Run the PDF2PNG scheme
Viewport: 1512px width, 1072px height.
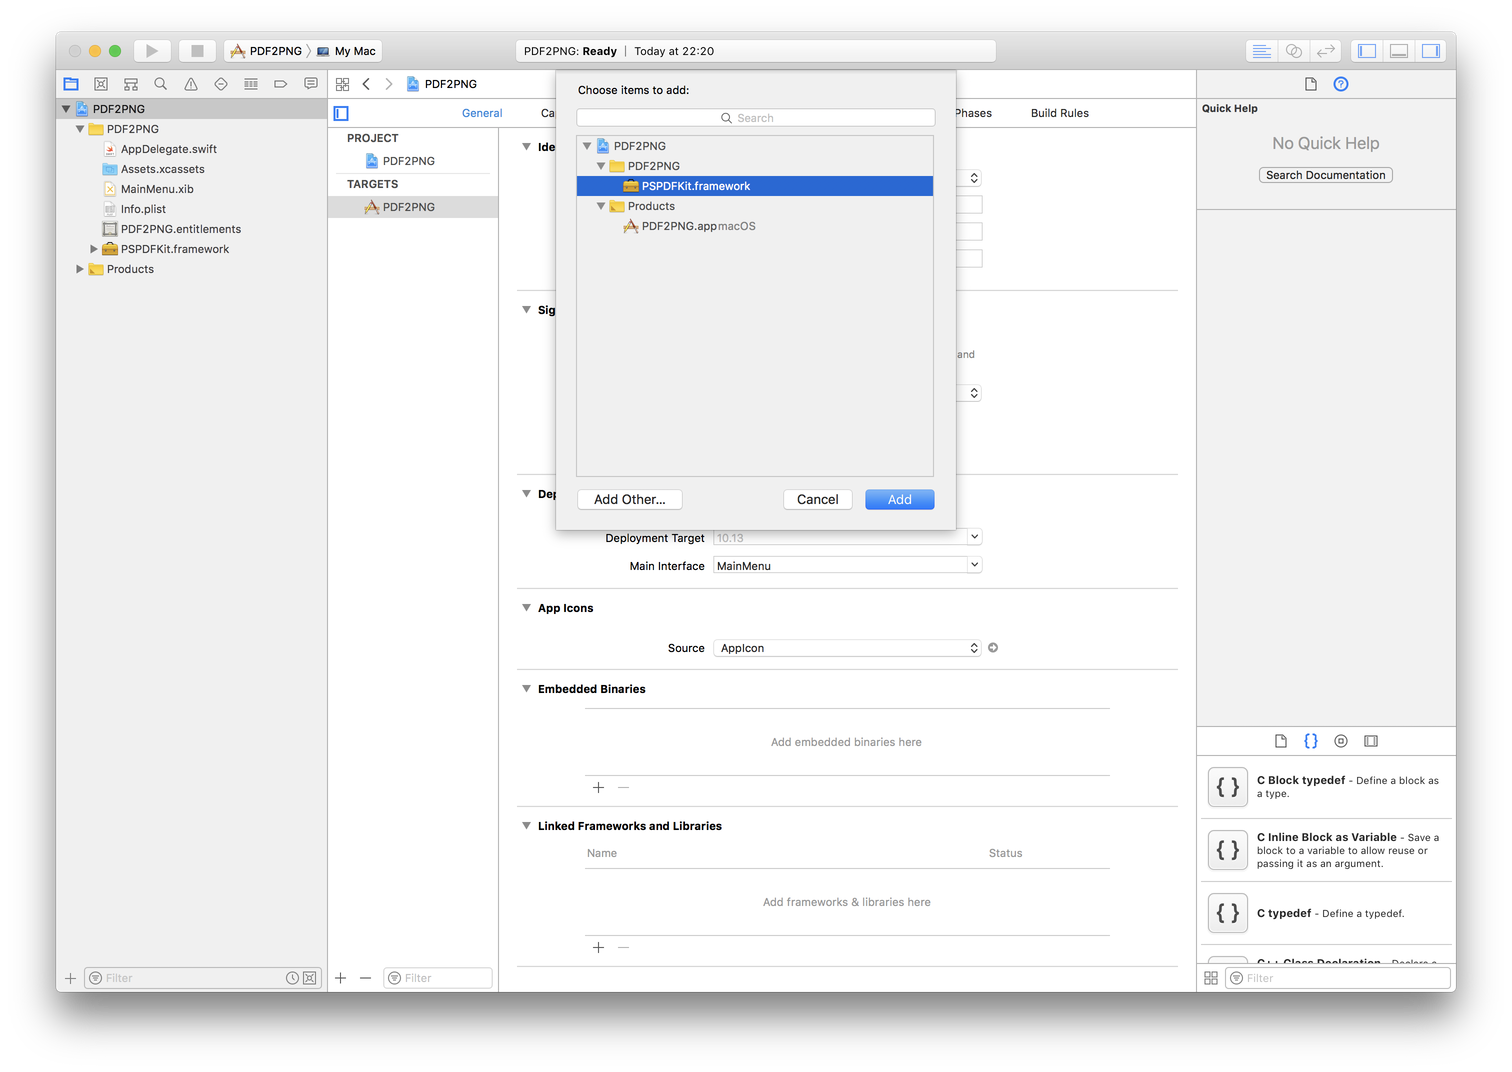(x=152, y=50)
